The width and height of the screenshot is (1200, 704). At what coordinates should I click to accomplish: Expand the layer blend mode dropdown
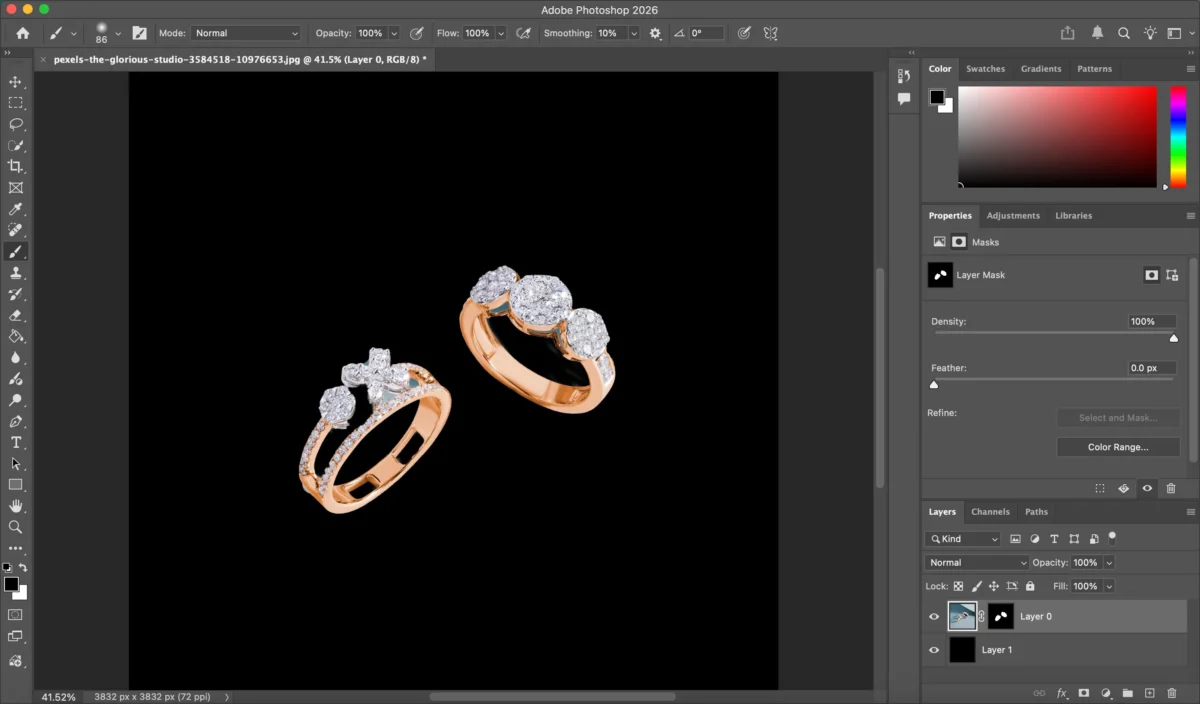point(976,563)
